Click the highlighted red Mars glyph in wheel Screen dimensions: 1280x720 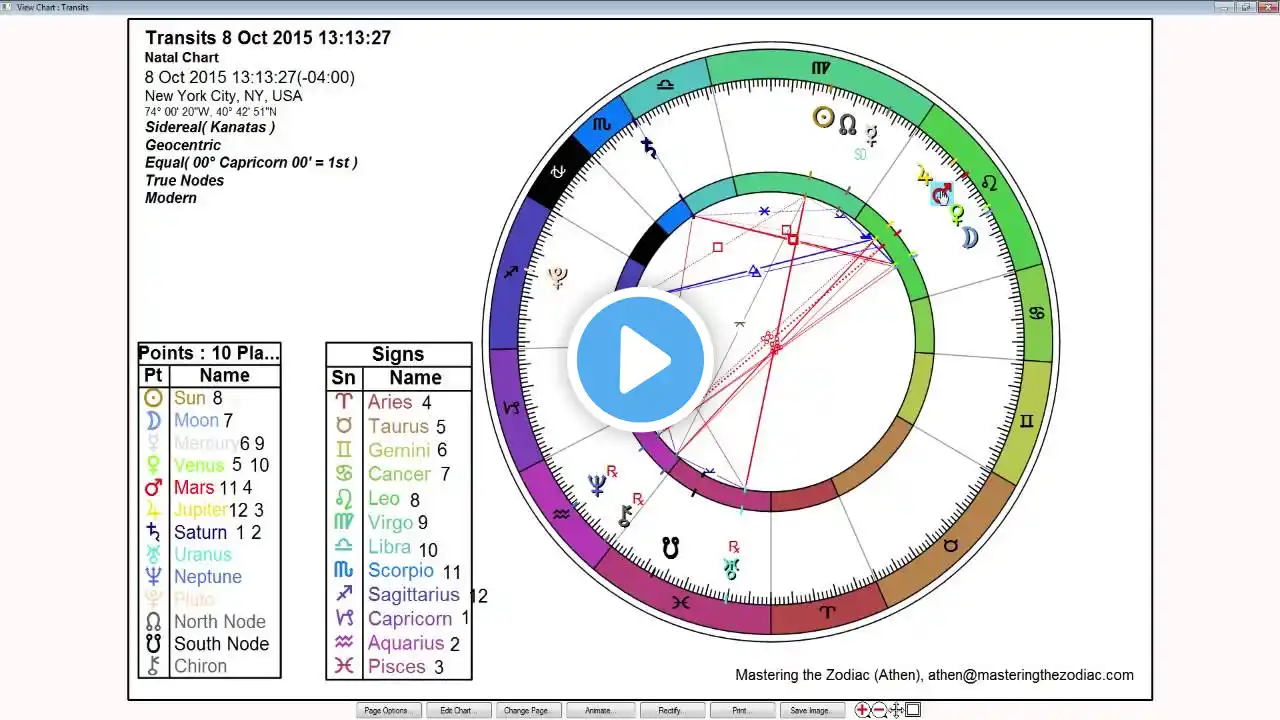pyautogui.click(x=941, y=194)
